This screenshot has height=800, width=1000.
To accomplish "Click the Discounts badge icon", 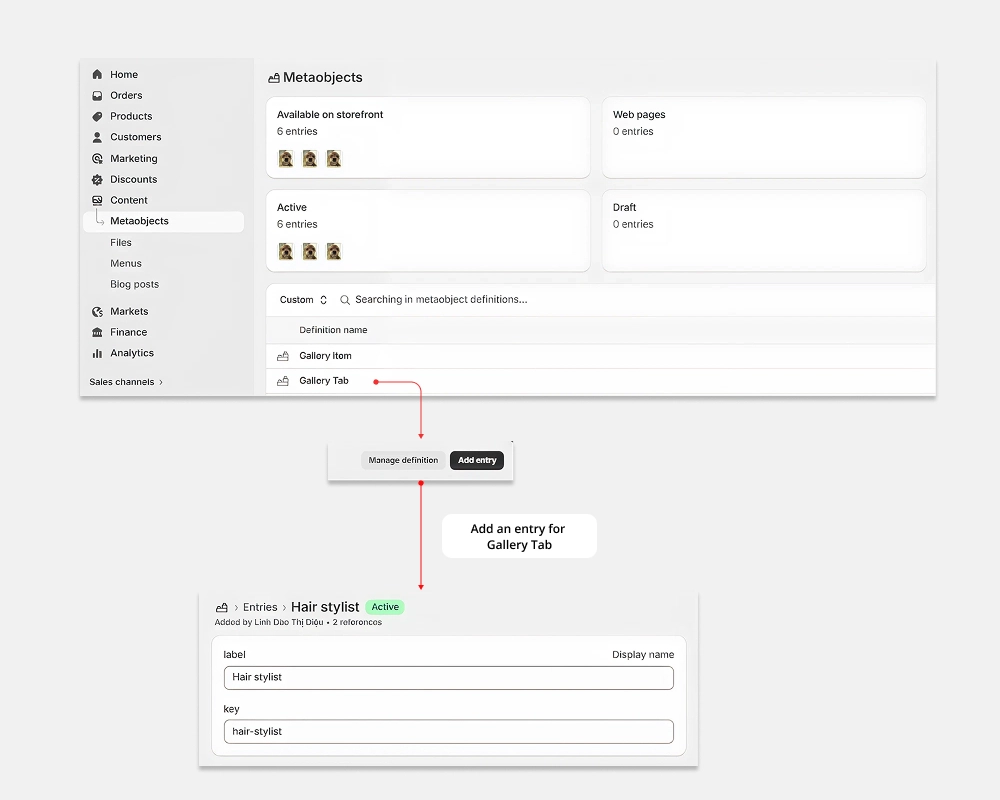I will tap(97, 179).
